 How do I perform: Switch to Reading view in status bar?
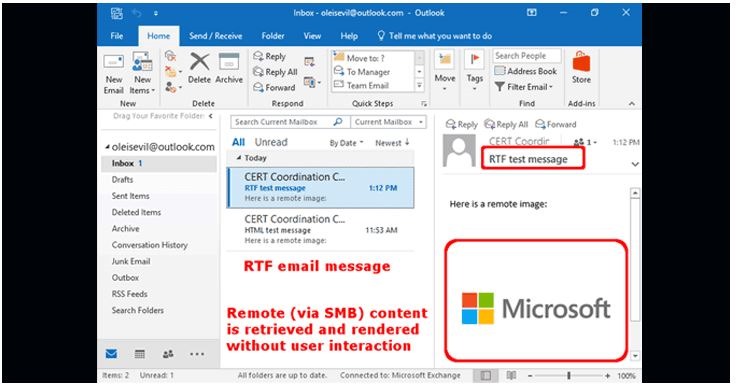[x=511, y=375]
